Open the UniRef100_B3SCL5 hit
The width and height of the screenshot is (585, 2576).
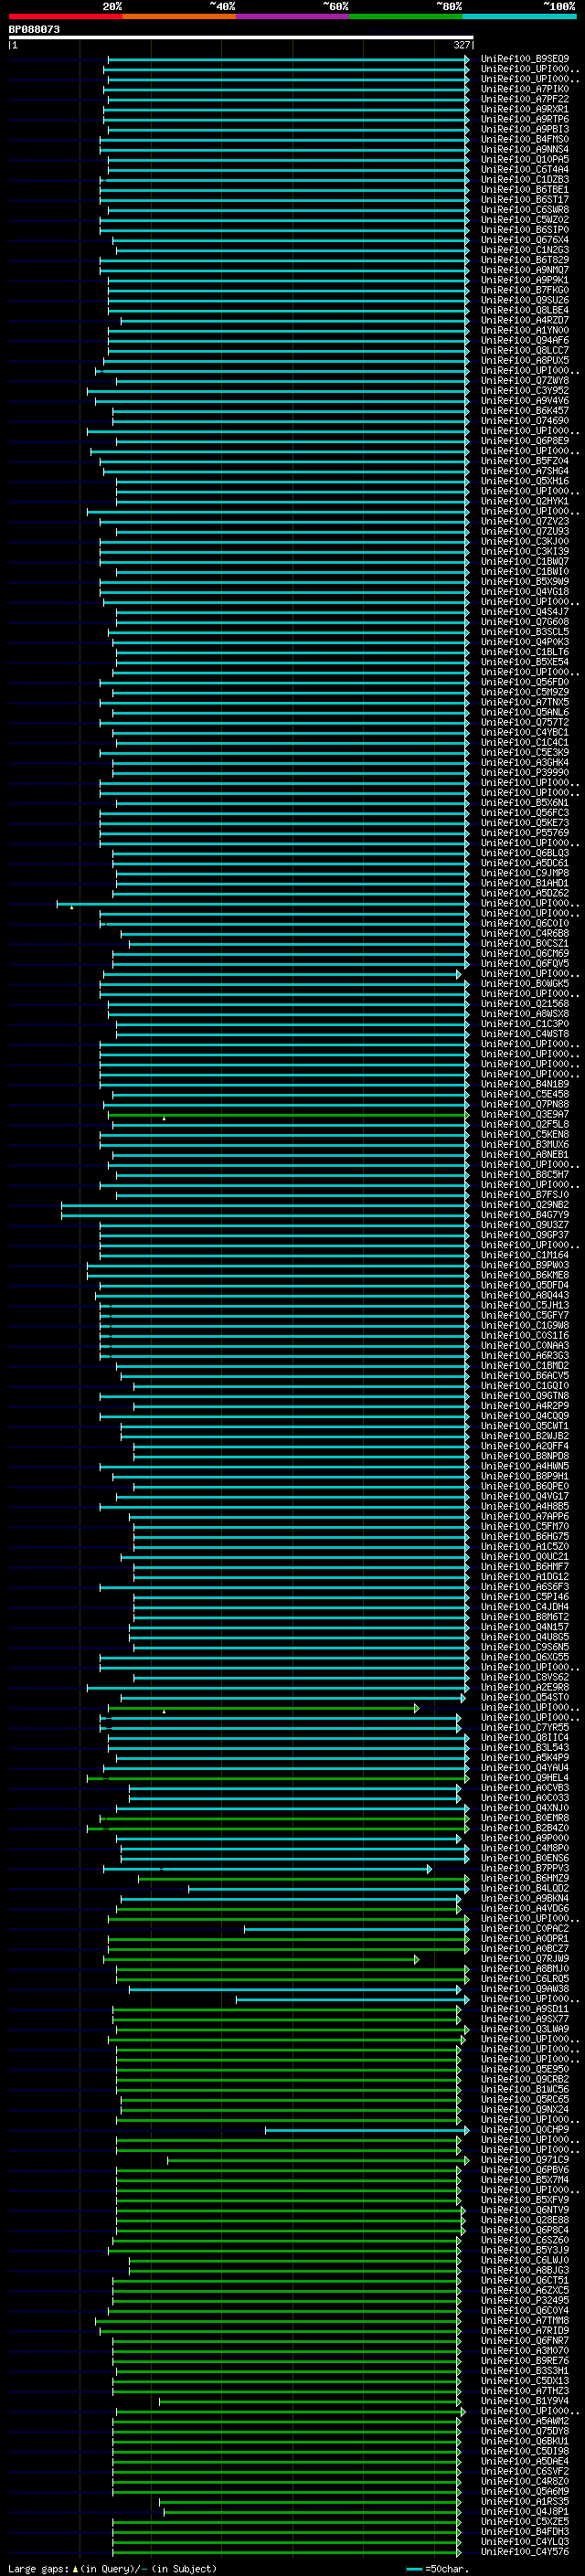click(x=525, y=632)
